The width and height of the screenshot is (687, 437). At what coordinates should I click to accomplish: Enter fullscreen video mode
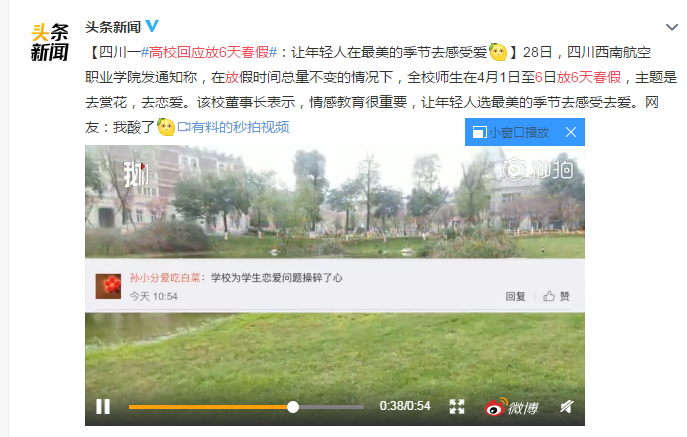(x=457, y=406)
